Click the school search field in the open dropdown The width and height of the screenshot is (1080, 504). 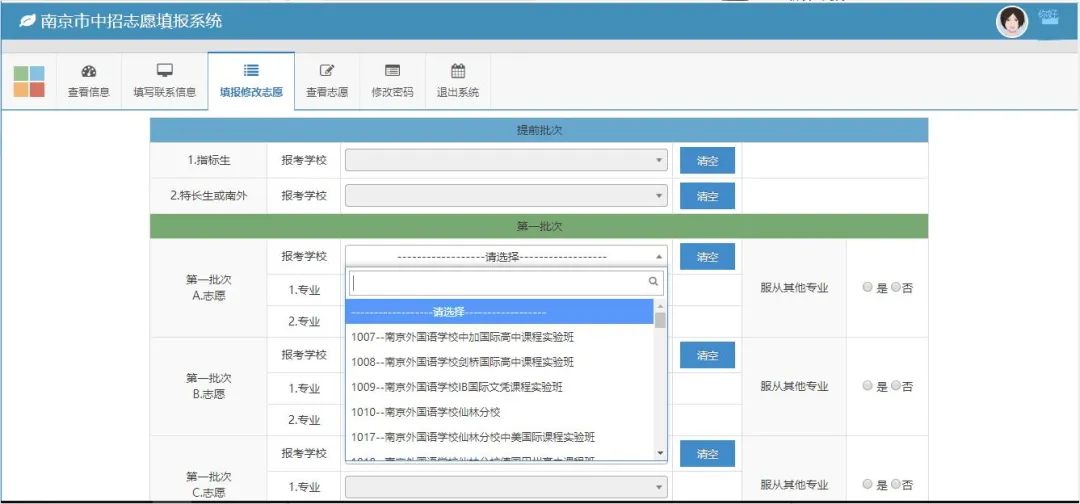[x=506, y=282]
